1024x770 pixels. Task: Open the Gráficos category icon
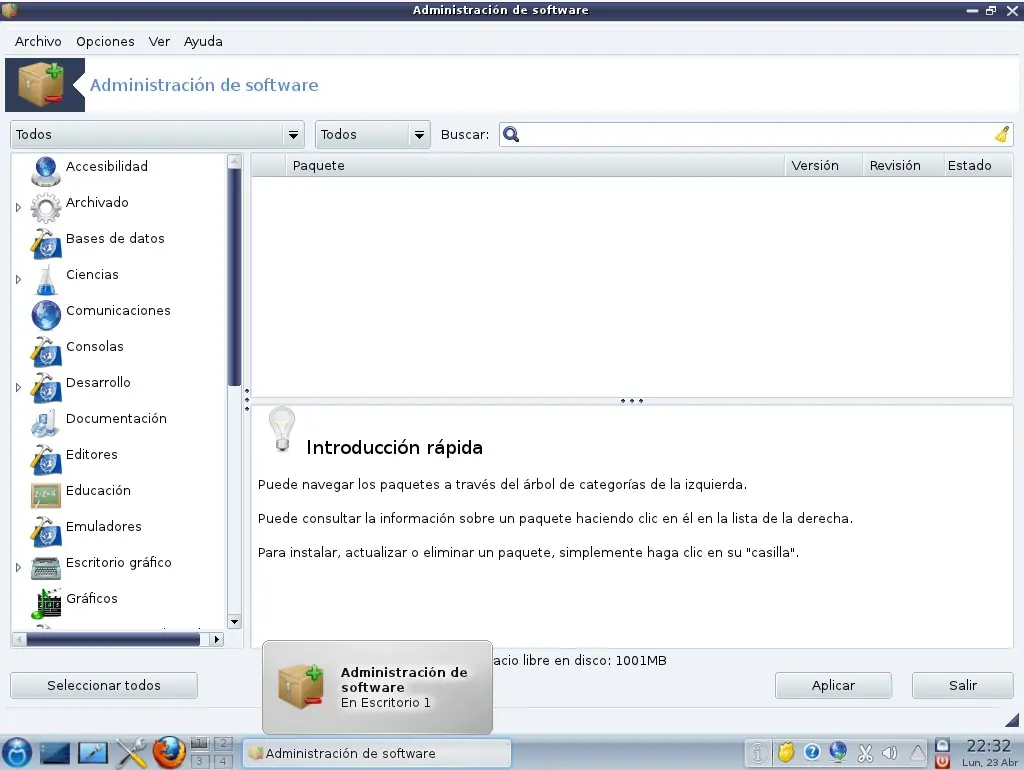pos(46,603)
